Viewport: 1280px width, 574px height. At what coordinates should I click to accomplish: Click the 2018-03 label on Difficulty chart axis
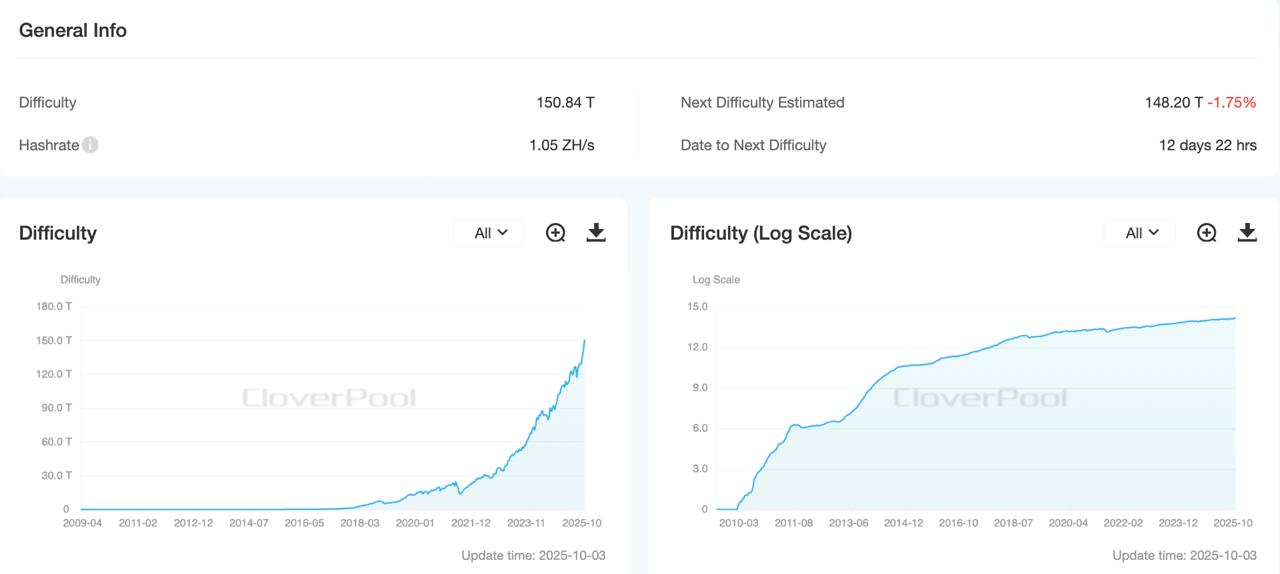pos(359,523)
